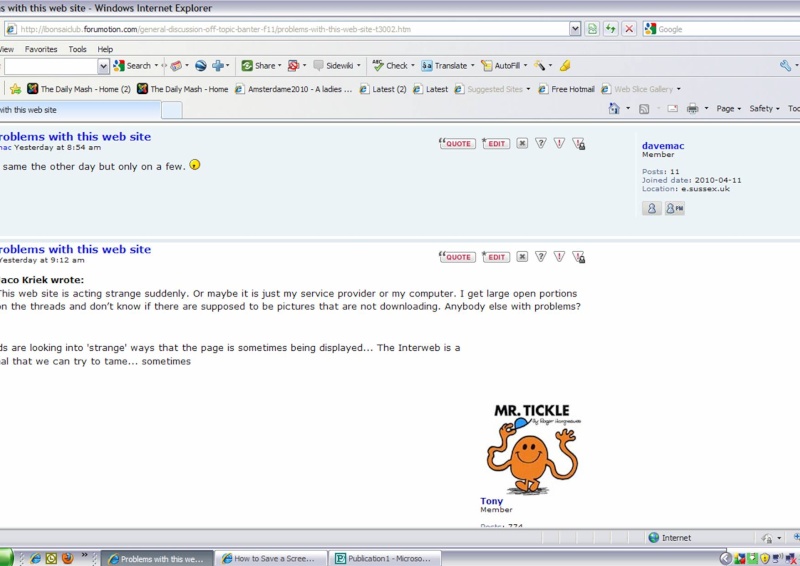Click the Translate toolbar button
This screenshot has width=800, height=566.
(444, 66)
